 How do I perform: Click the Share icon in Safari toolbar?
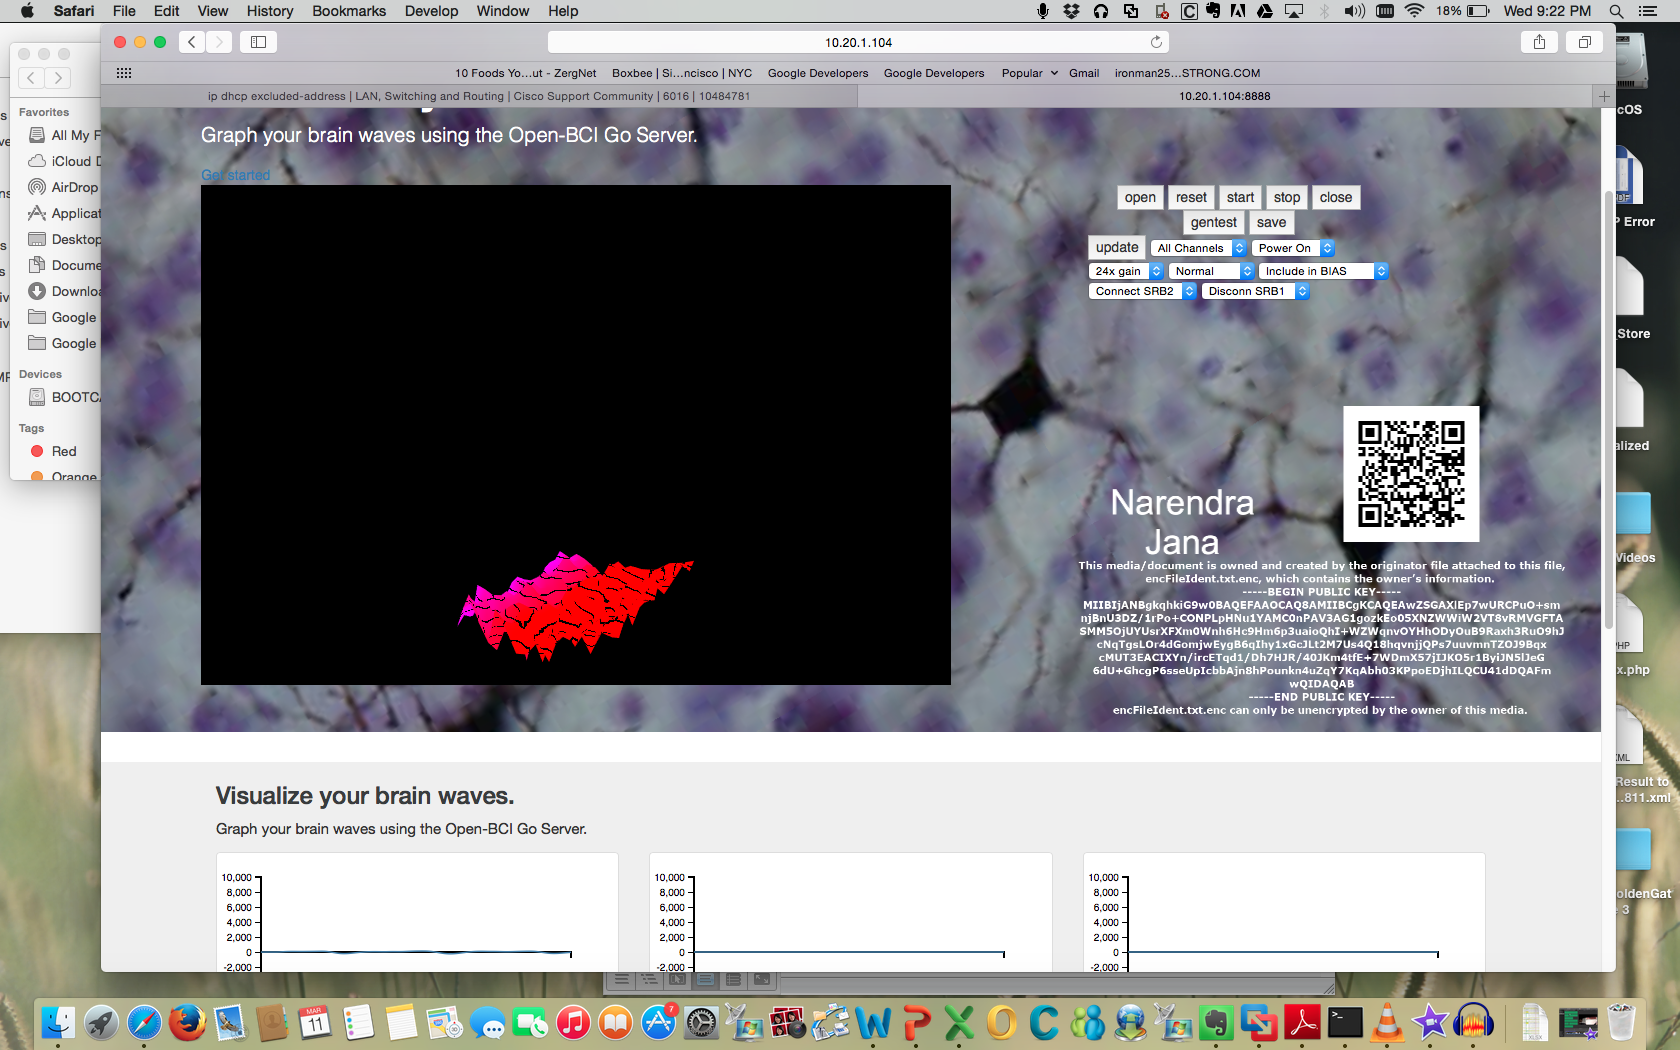click(x=1539, y=42)
